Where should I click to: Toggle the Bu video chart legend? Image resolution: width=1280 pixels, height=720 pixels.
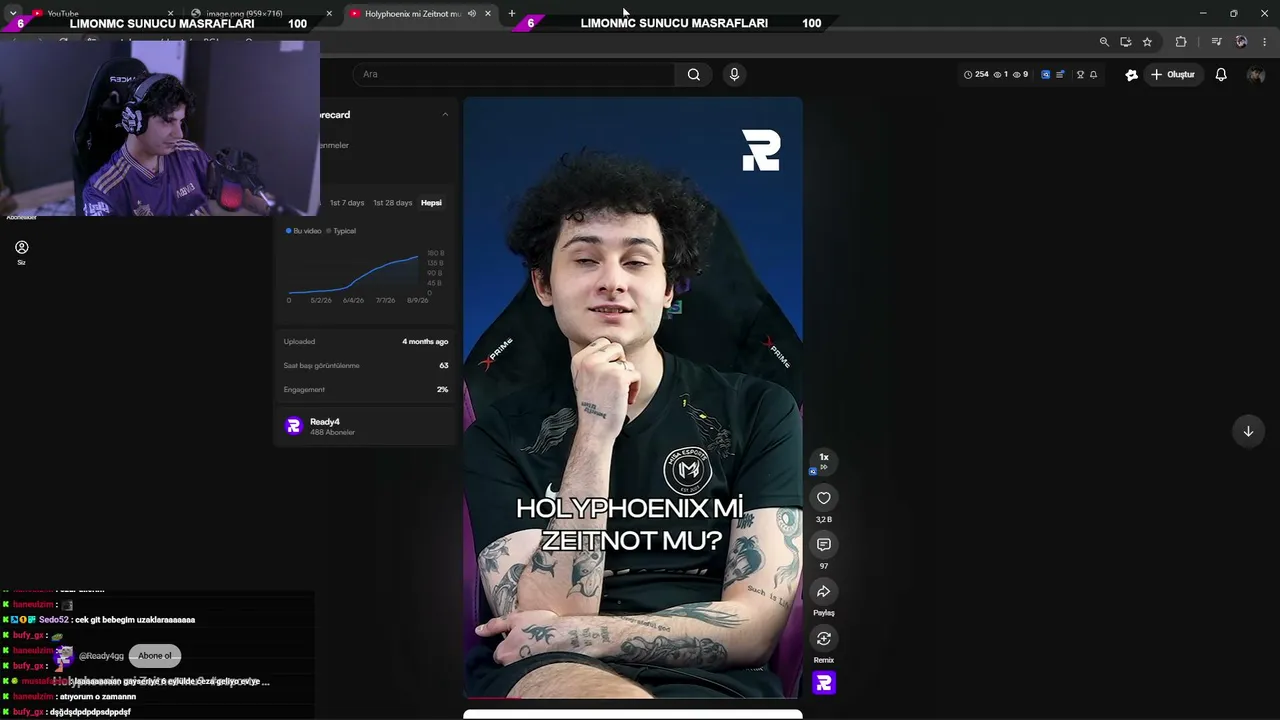click(304, 231)
